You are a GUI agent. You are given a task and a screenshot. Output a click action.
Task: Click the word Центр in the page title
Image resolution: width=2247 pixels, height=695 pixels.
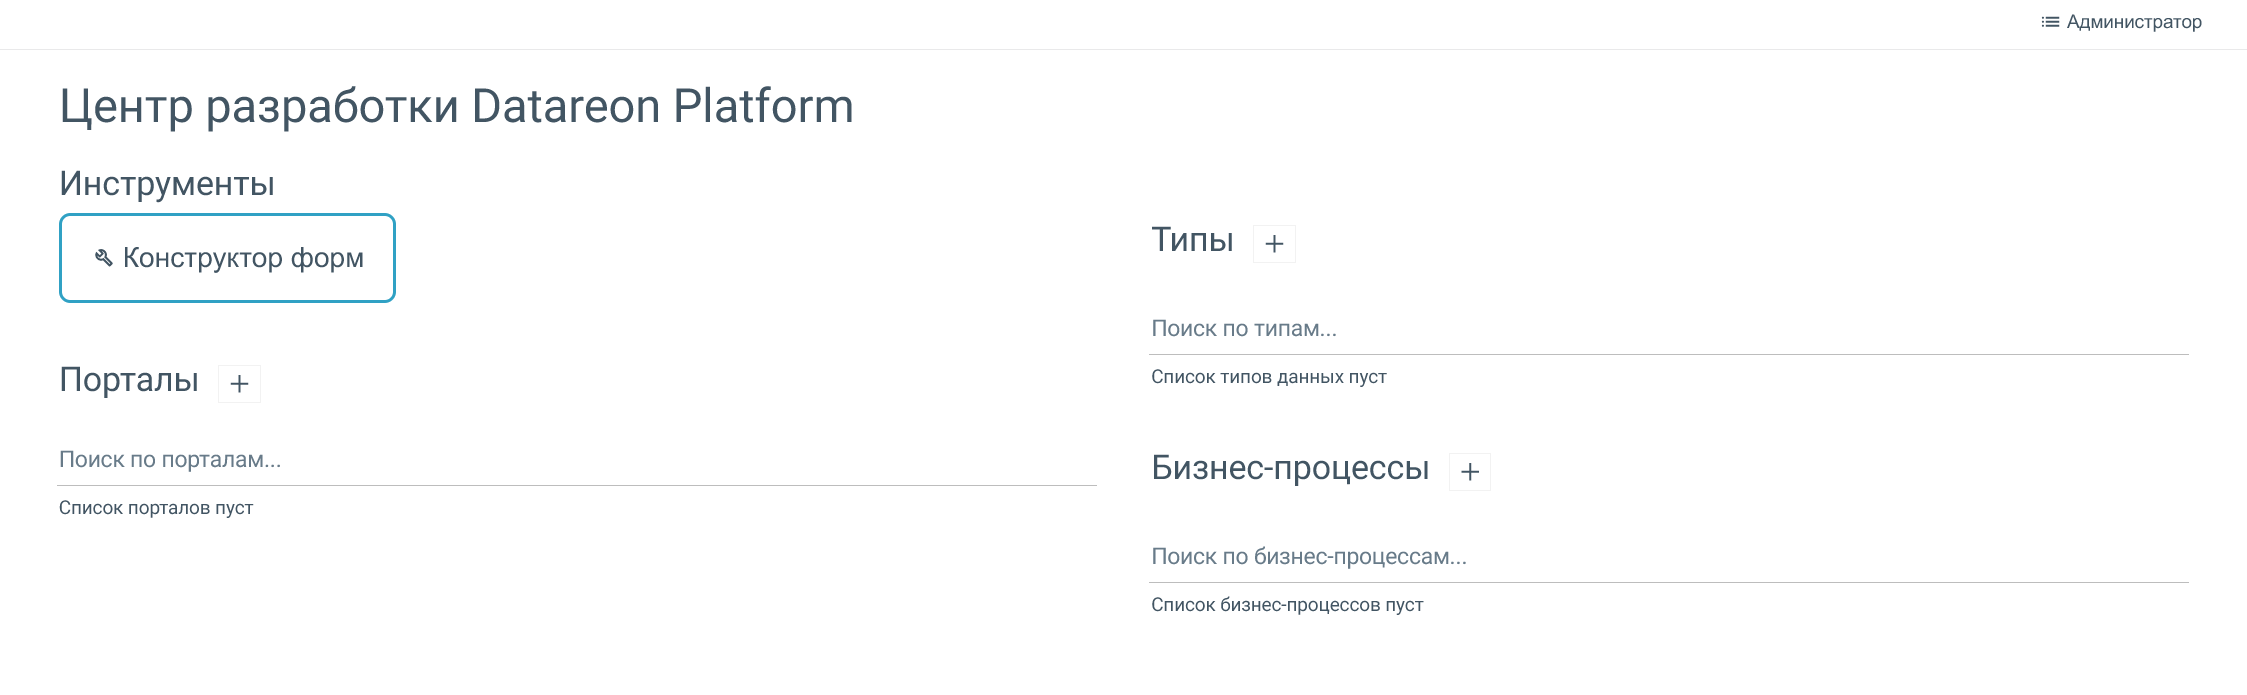pos(126,106)
